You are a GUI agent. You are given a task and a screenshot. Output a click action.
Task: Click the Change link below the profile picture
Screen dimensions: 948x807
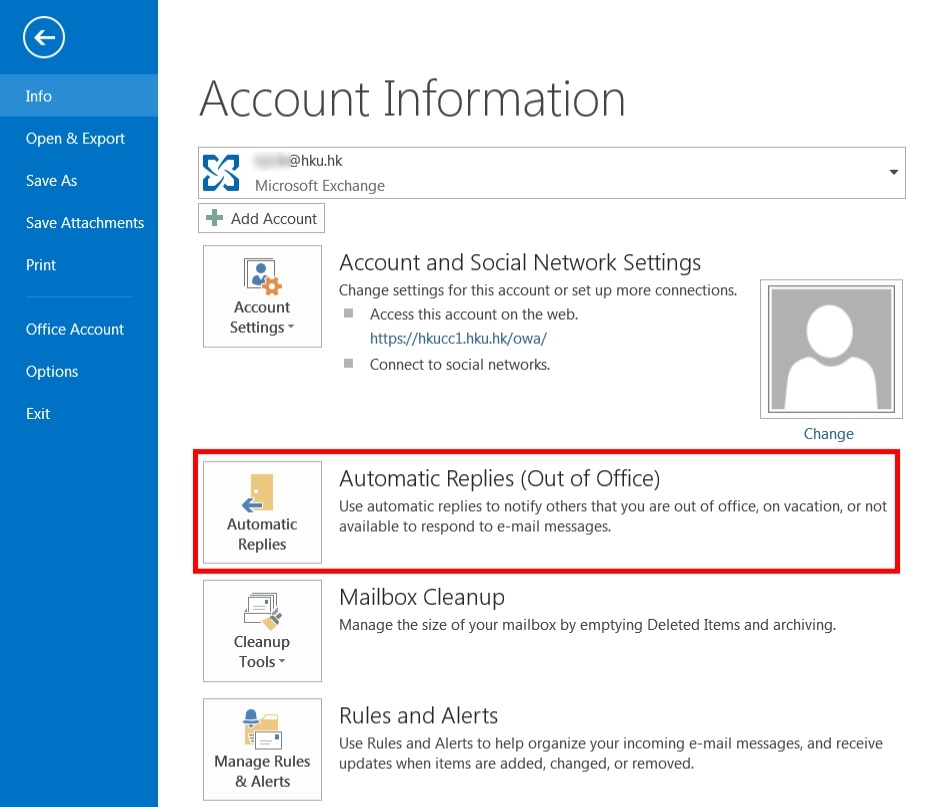pyautogui.click(x=828, y=434)
